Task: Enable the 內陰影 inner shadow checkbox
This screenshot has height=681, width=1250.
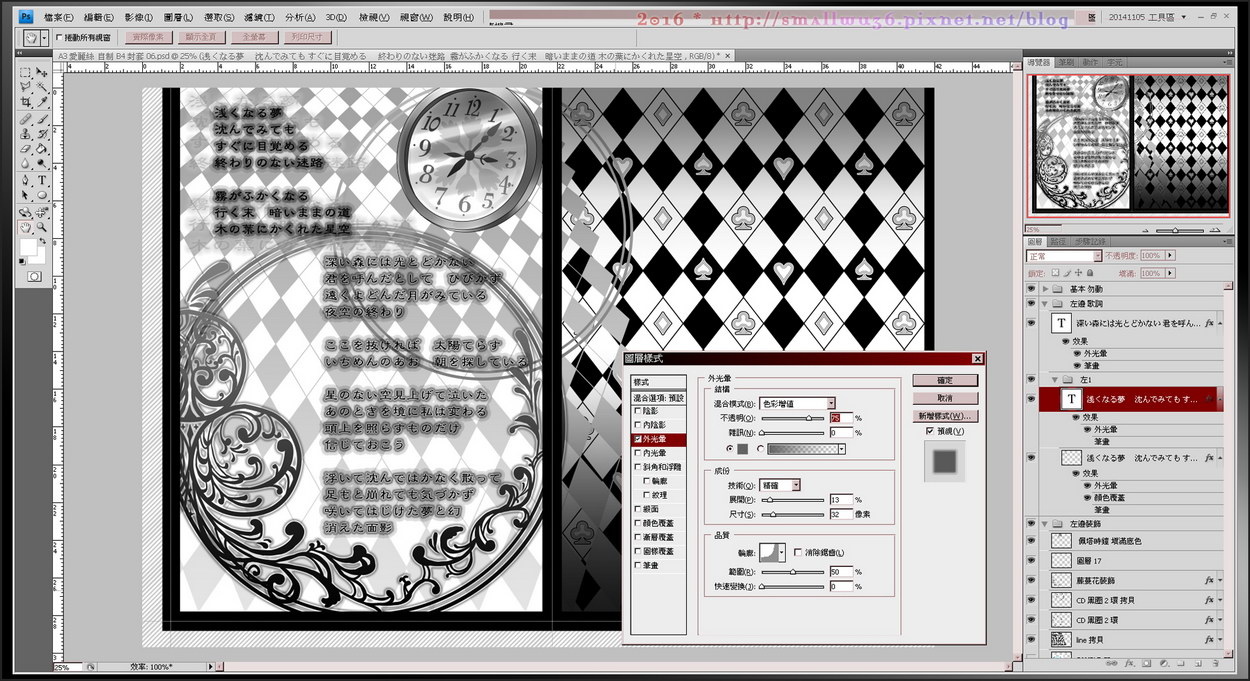Action: point(638,425)
